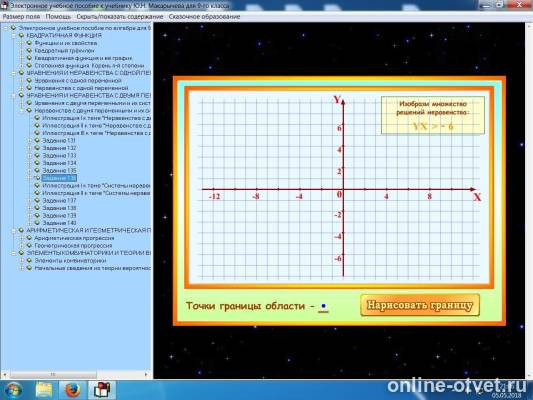
Task: Click the root node icon of the contents tree
Action: pyautogui.click(x=13, y=28)
